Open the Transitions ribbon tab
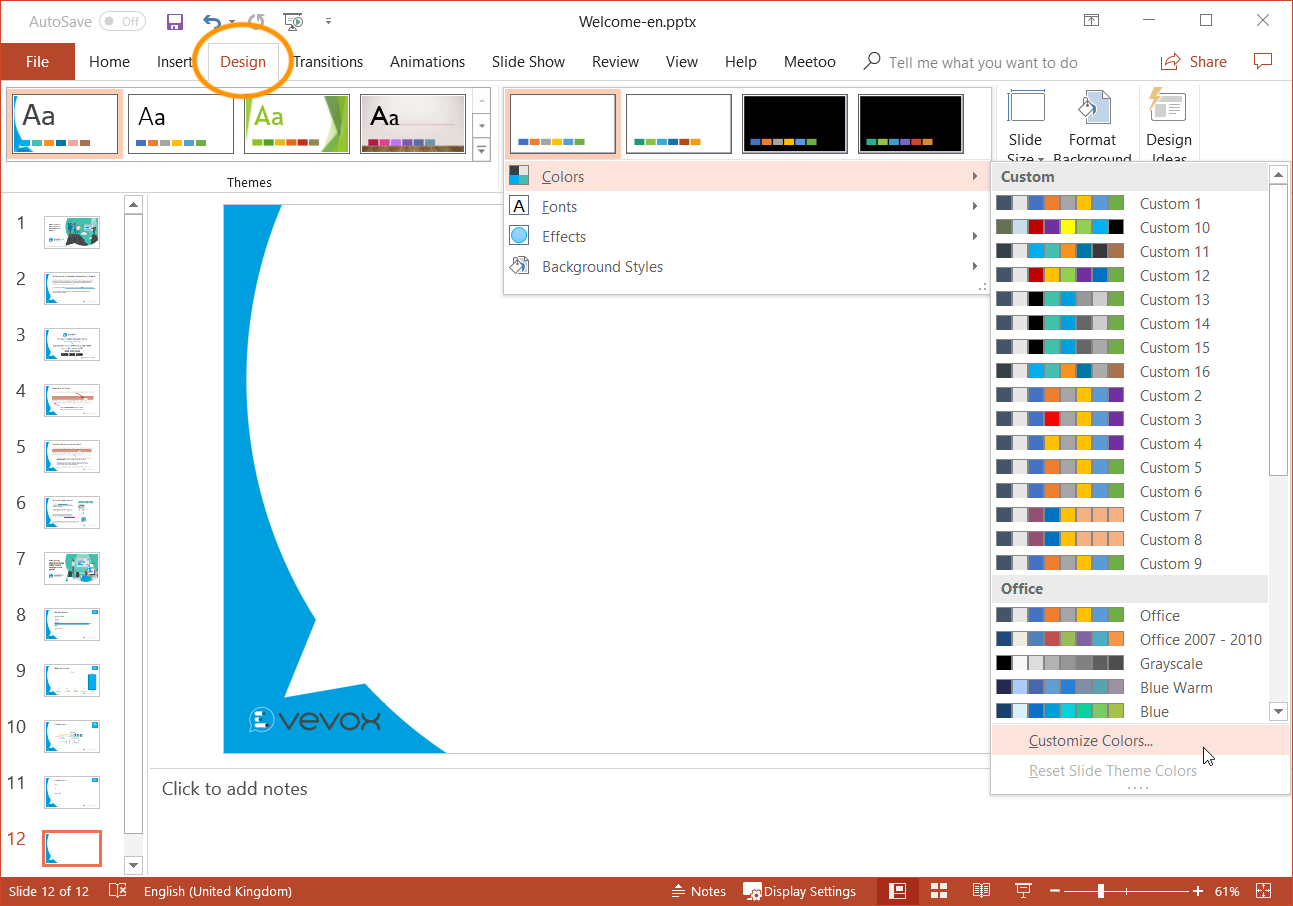Screen dimensions: 1293x906 point(328,62)
